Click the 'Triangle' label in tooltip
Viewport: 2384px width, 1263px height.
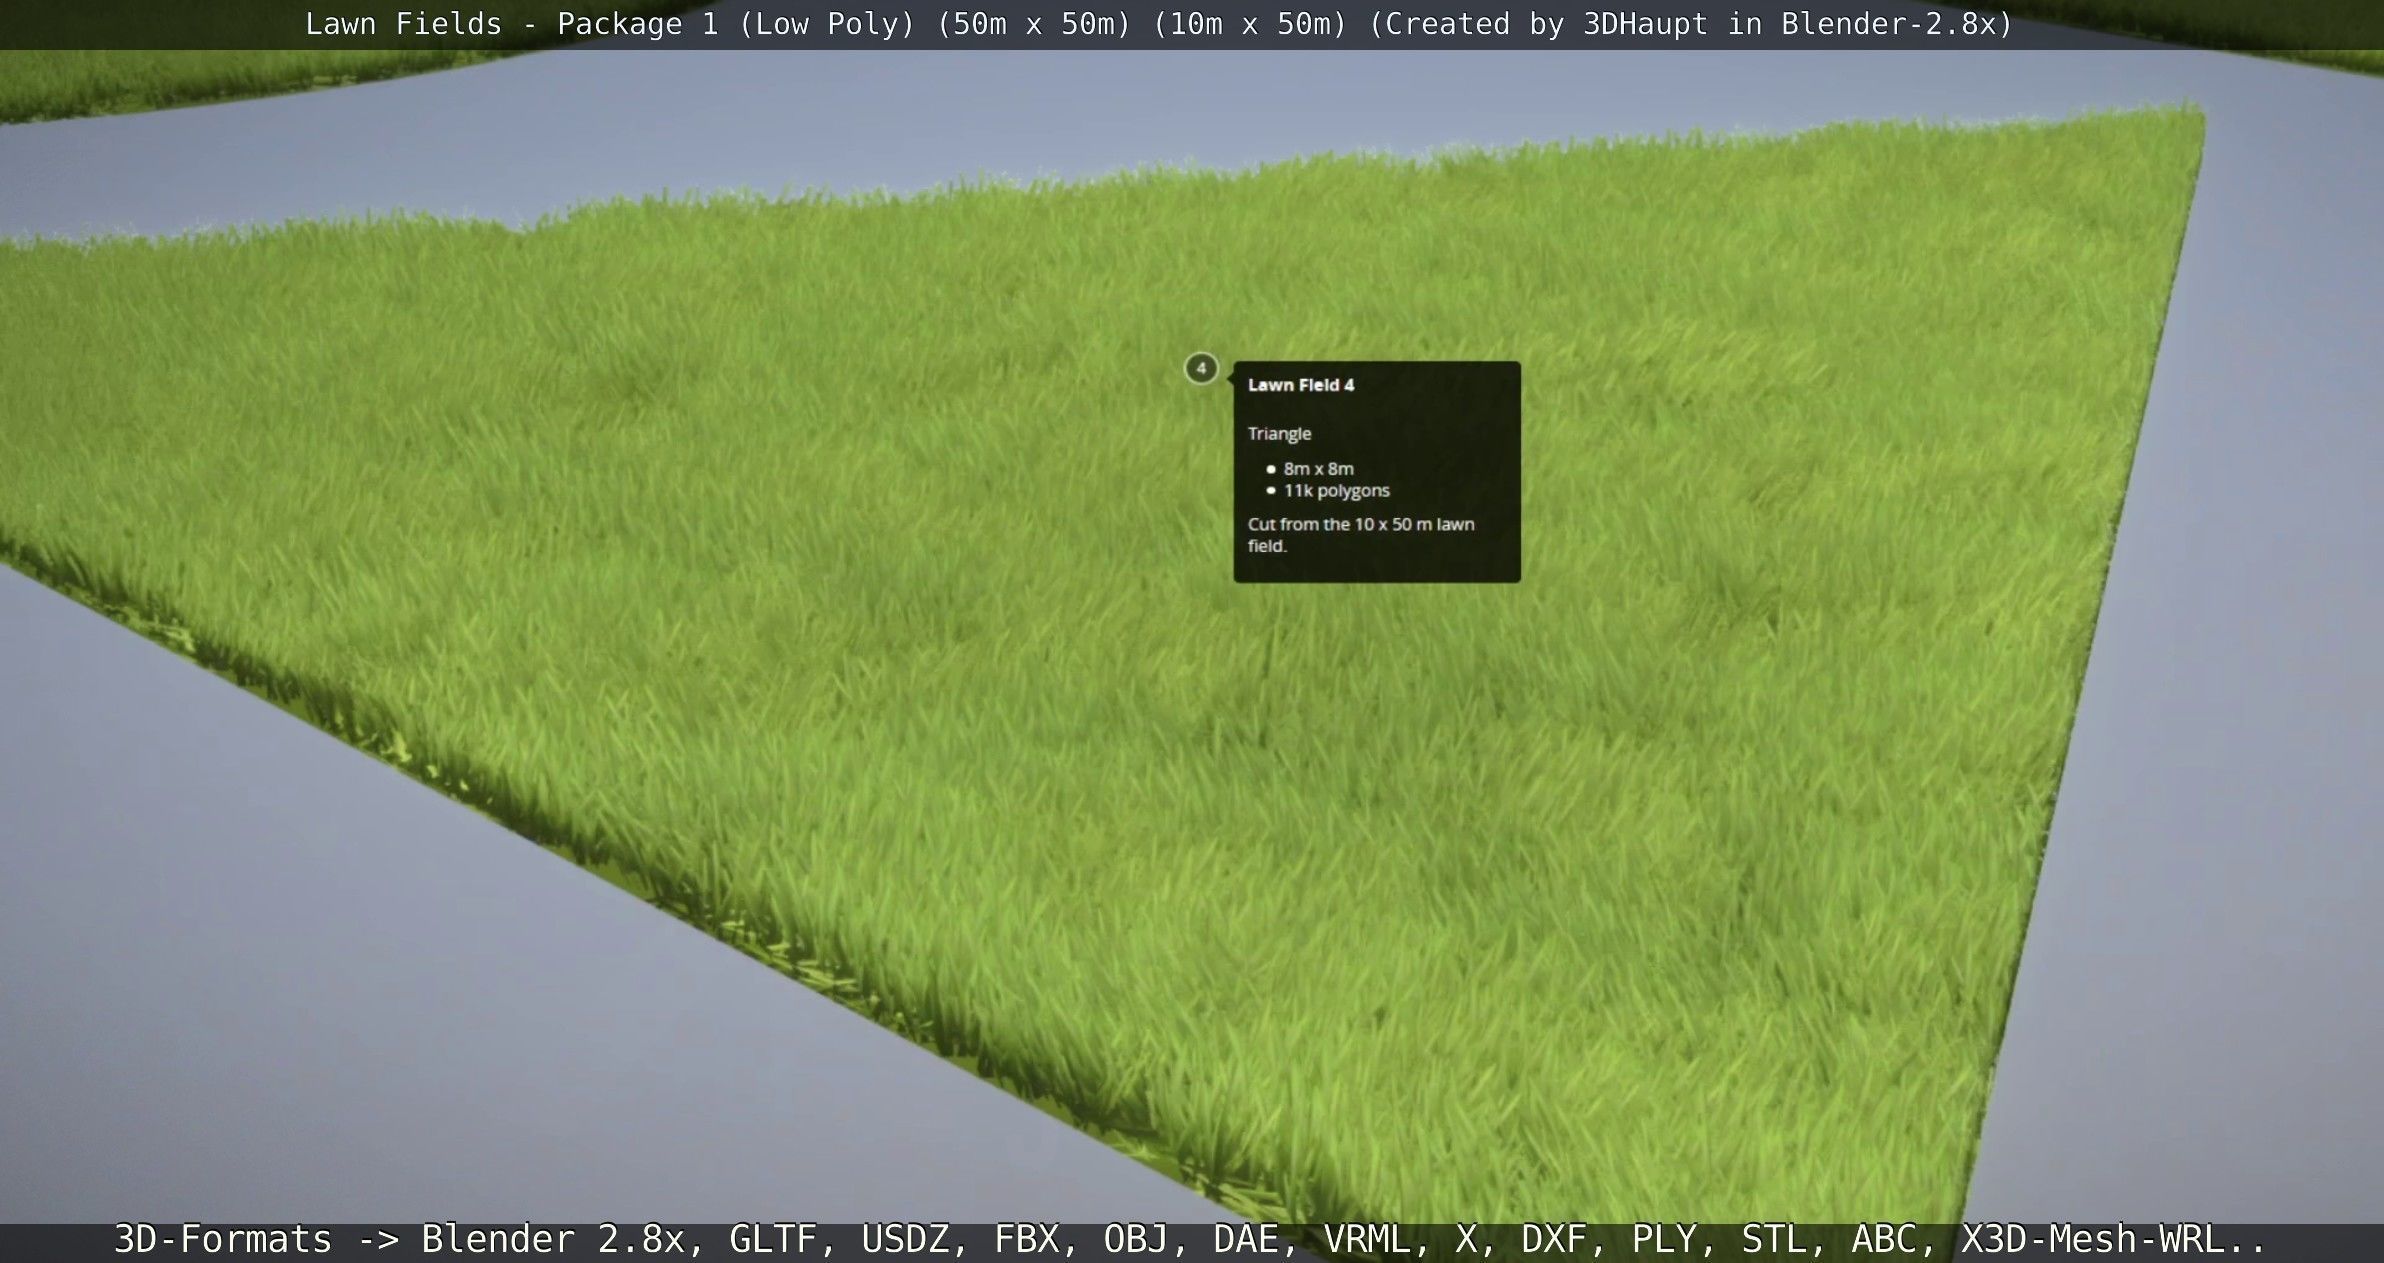pyautogui.click(x=1279, y=434)
